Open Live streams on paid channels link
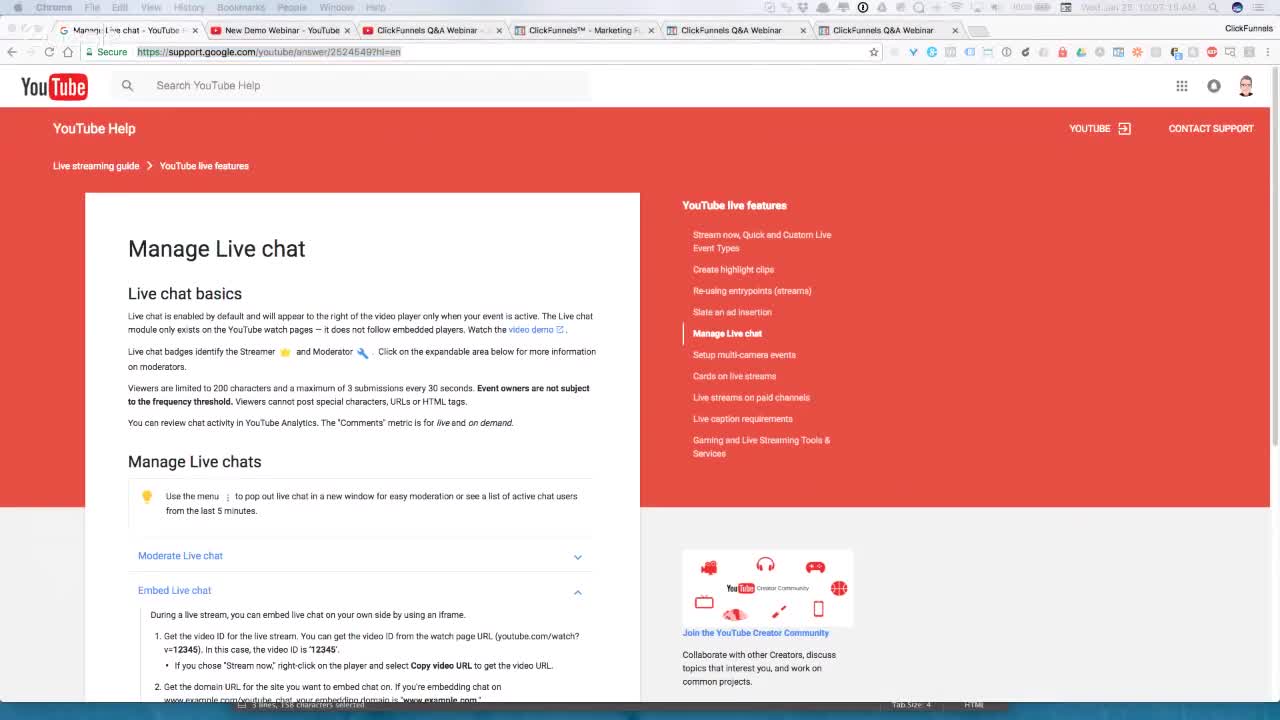This screenshot has width=1280, height=720. pos(751,398)
